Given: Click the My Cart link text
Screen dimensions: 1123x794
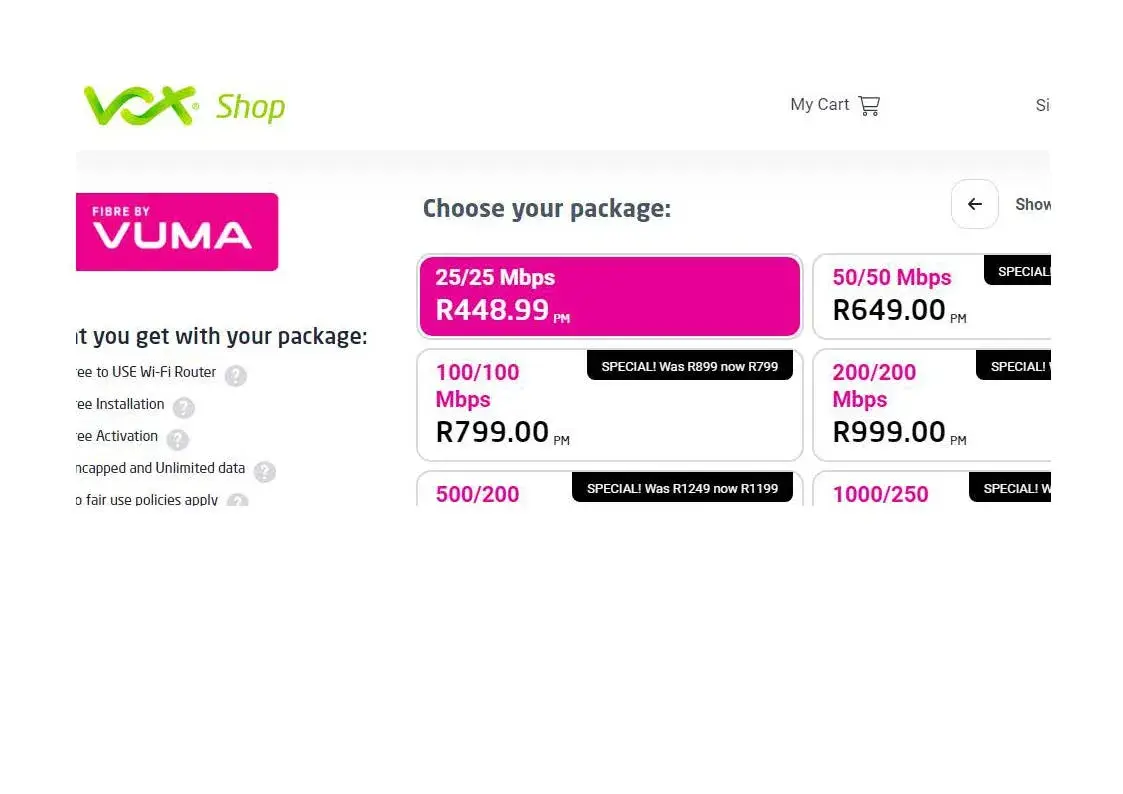Looking at the screenshot, I should 819,105.
